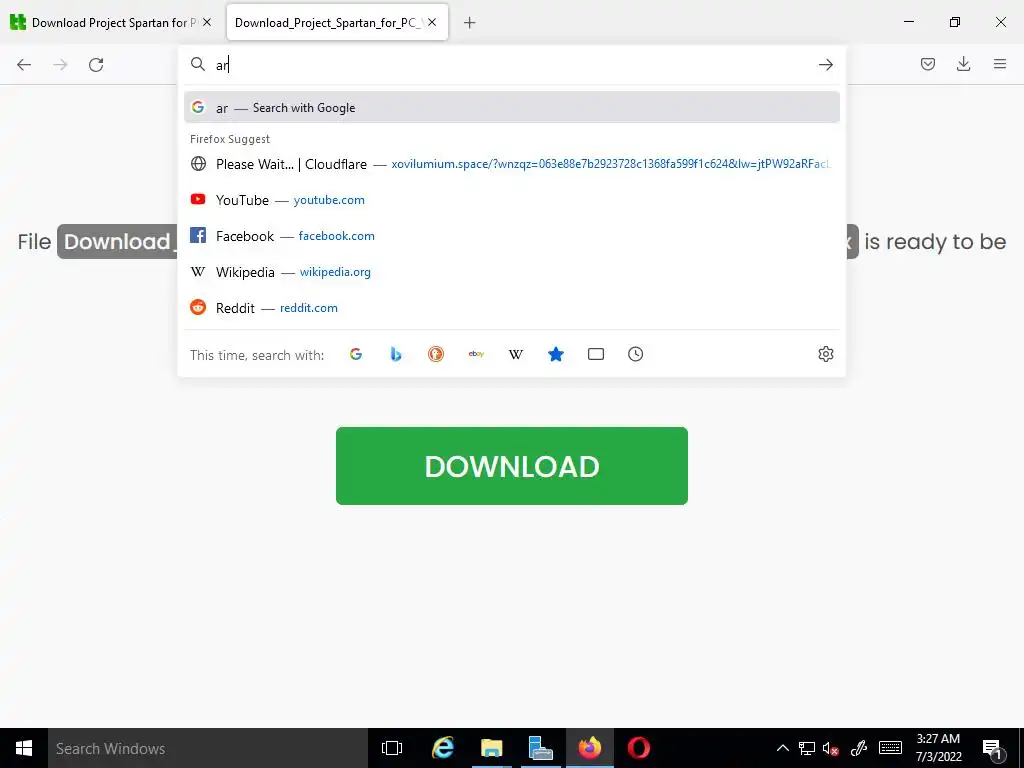
Task: Select the YouTube suggestion
Action: (x=512, y=200)
